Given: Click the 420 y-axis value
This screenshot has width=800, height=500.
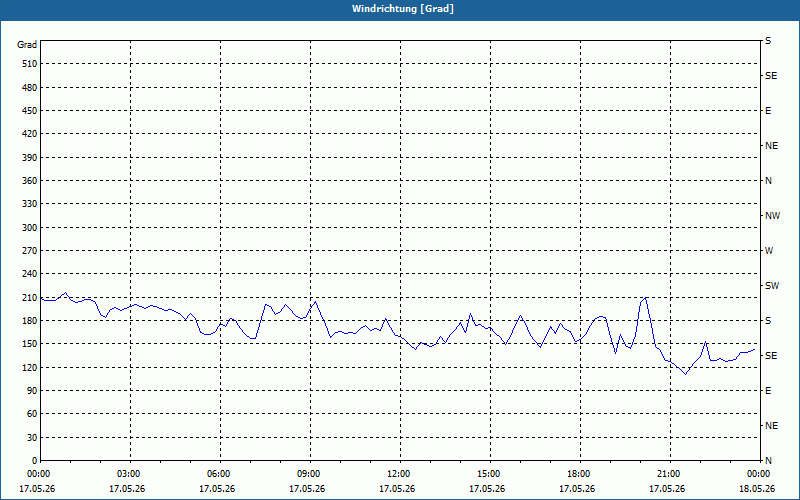Looking at the screenshot, I should click(x=30, y=134).
